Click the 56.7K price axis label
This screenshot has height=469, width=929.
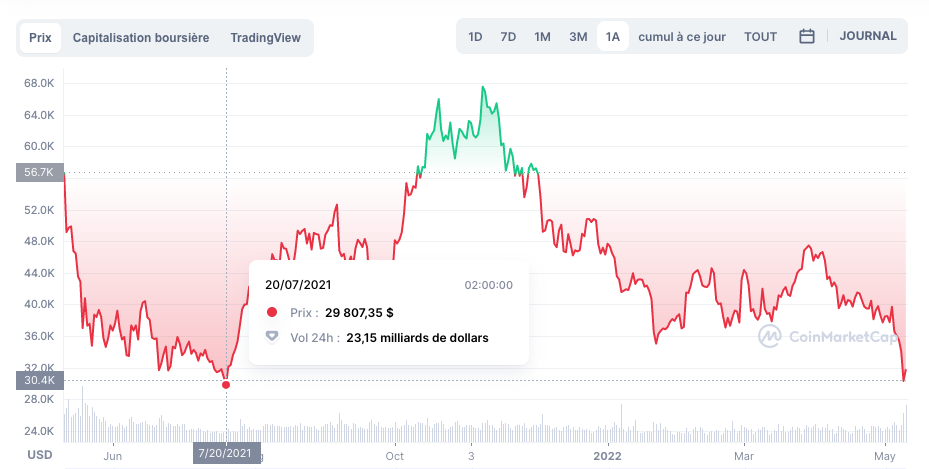pos(40,172)
